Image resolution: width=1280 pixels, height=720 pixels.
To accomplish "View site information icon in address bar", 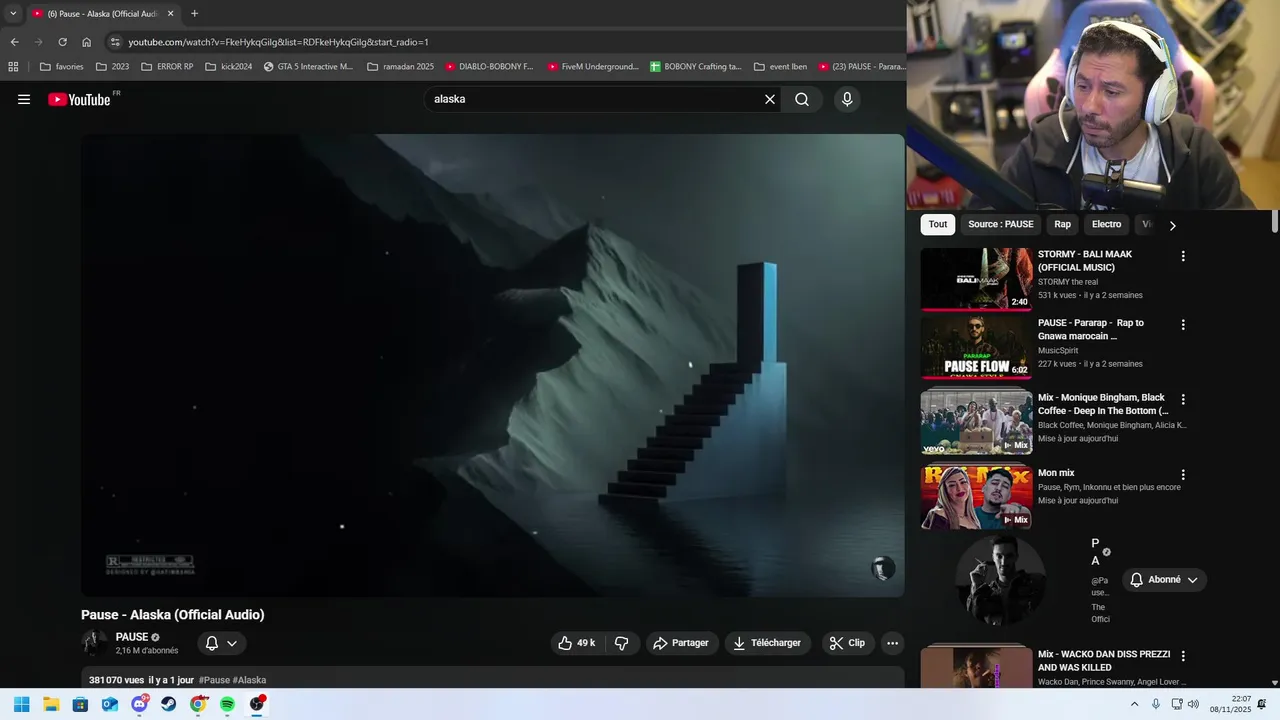I will 115,42.
